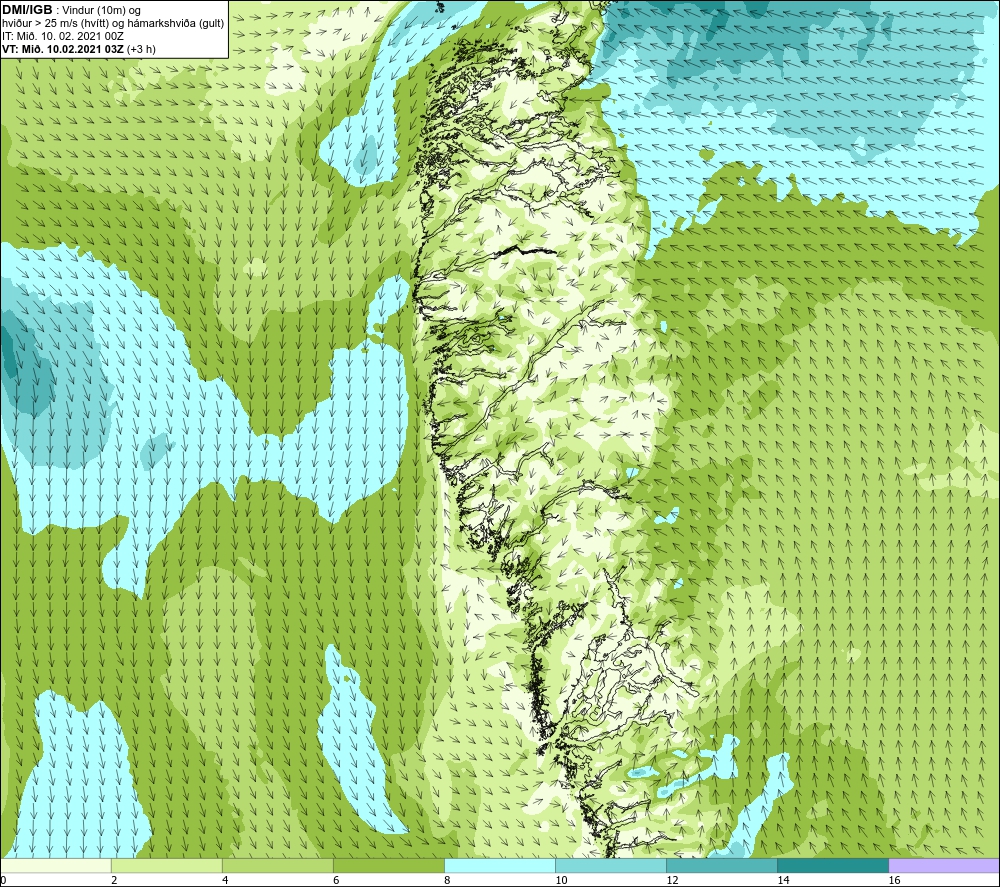Click the light green 2–4 m/s legend swatch
1000x887 pixels.
166,865
